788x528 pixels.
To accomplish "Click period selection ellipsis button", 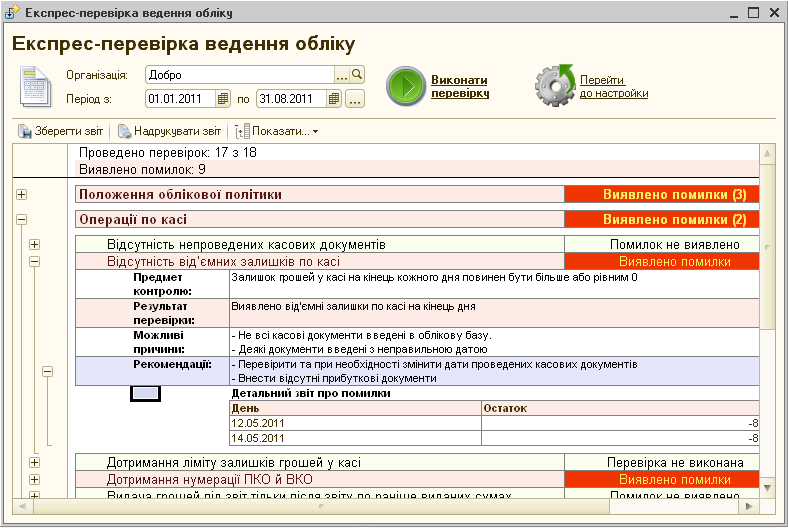I will 355,98.
